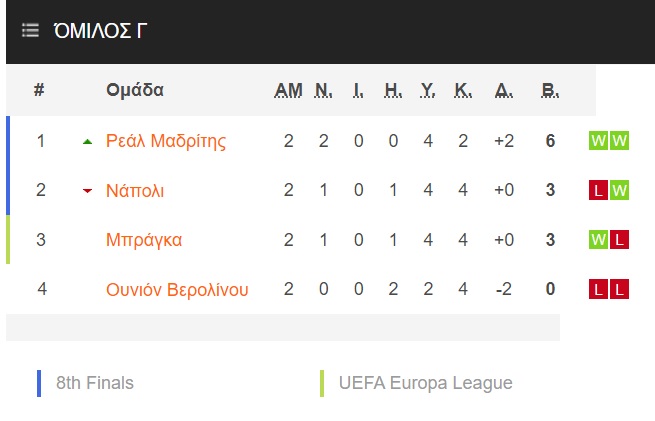The height and width of the screenshot is (421, 655).
Task: Click the red L badge in Μπράγκα row
Action: coord(619,240)
